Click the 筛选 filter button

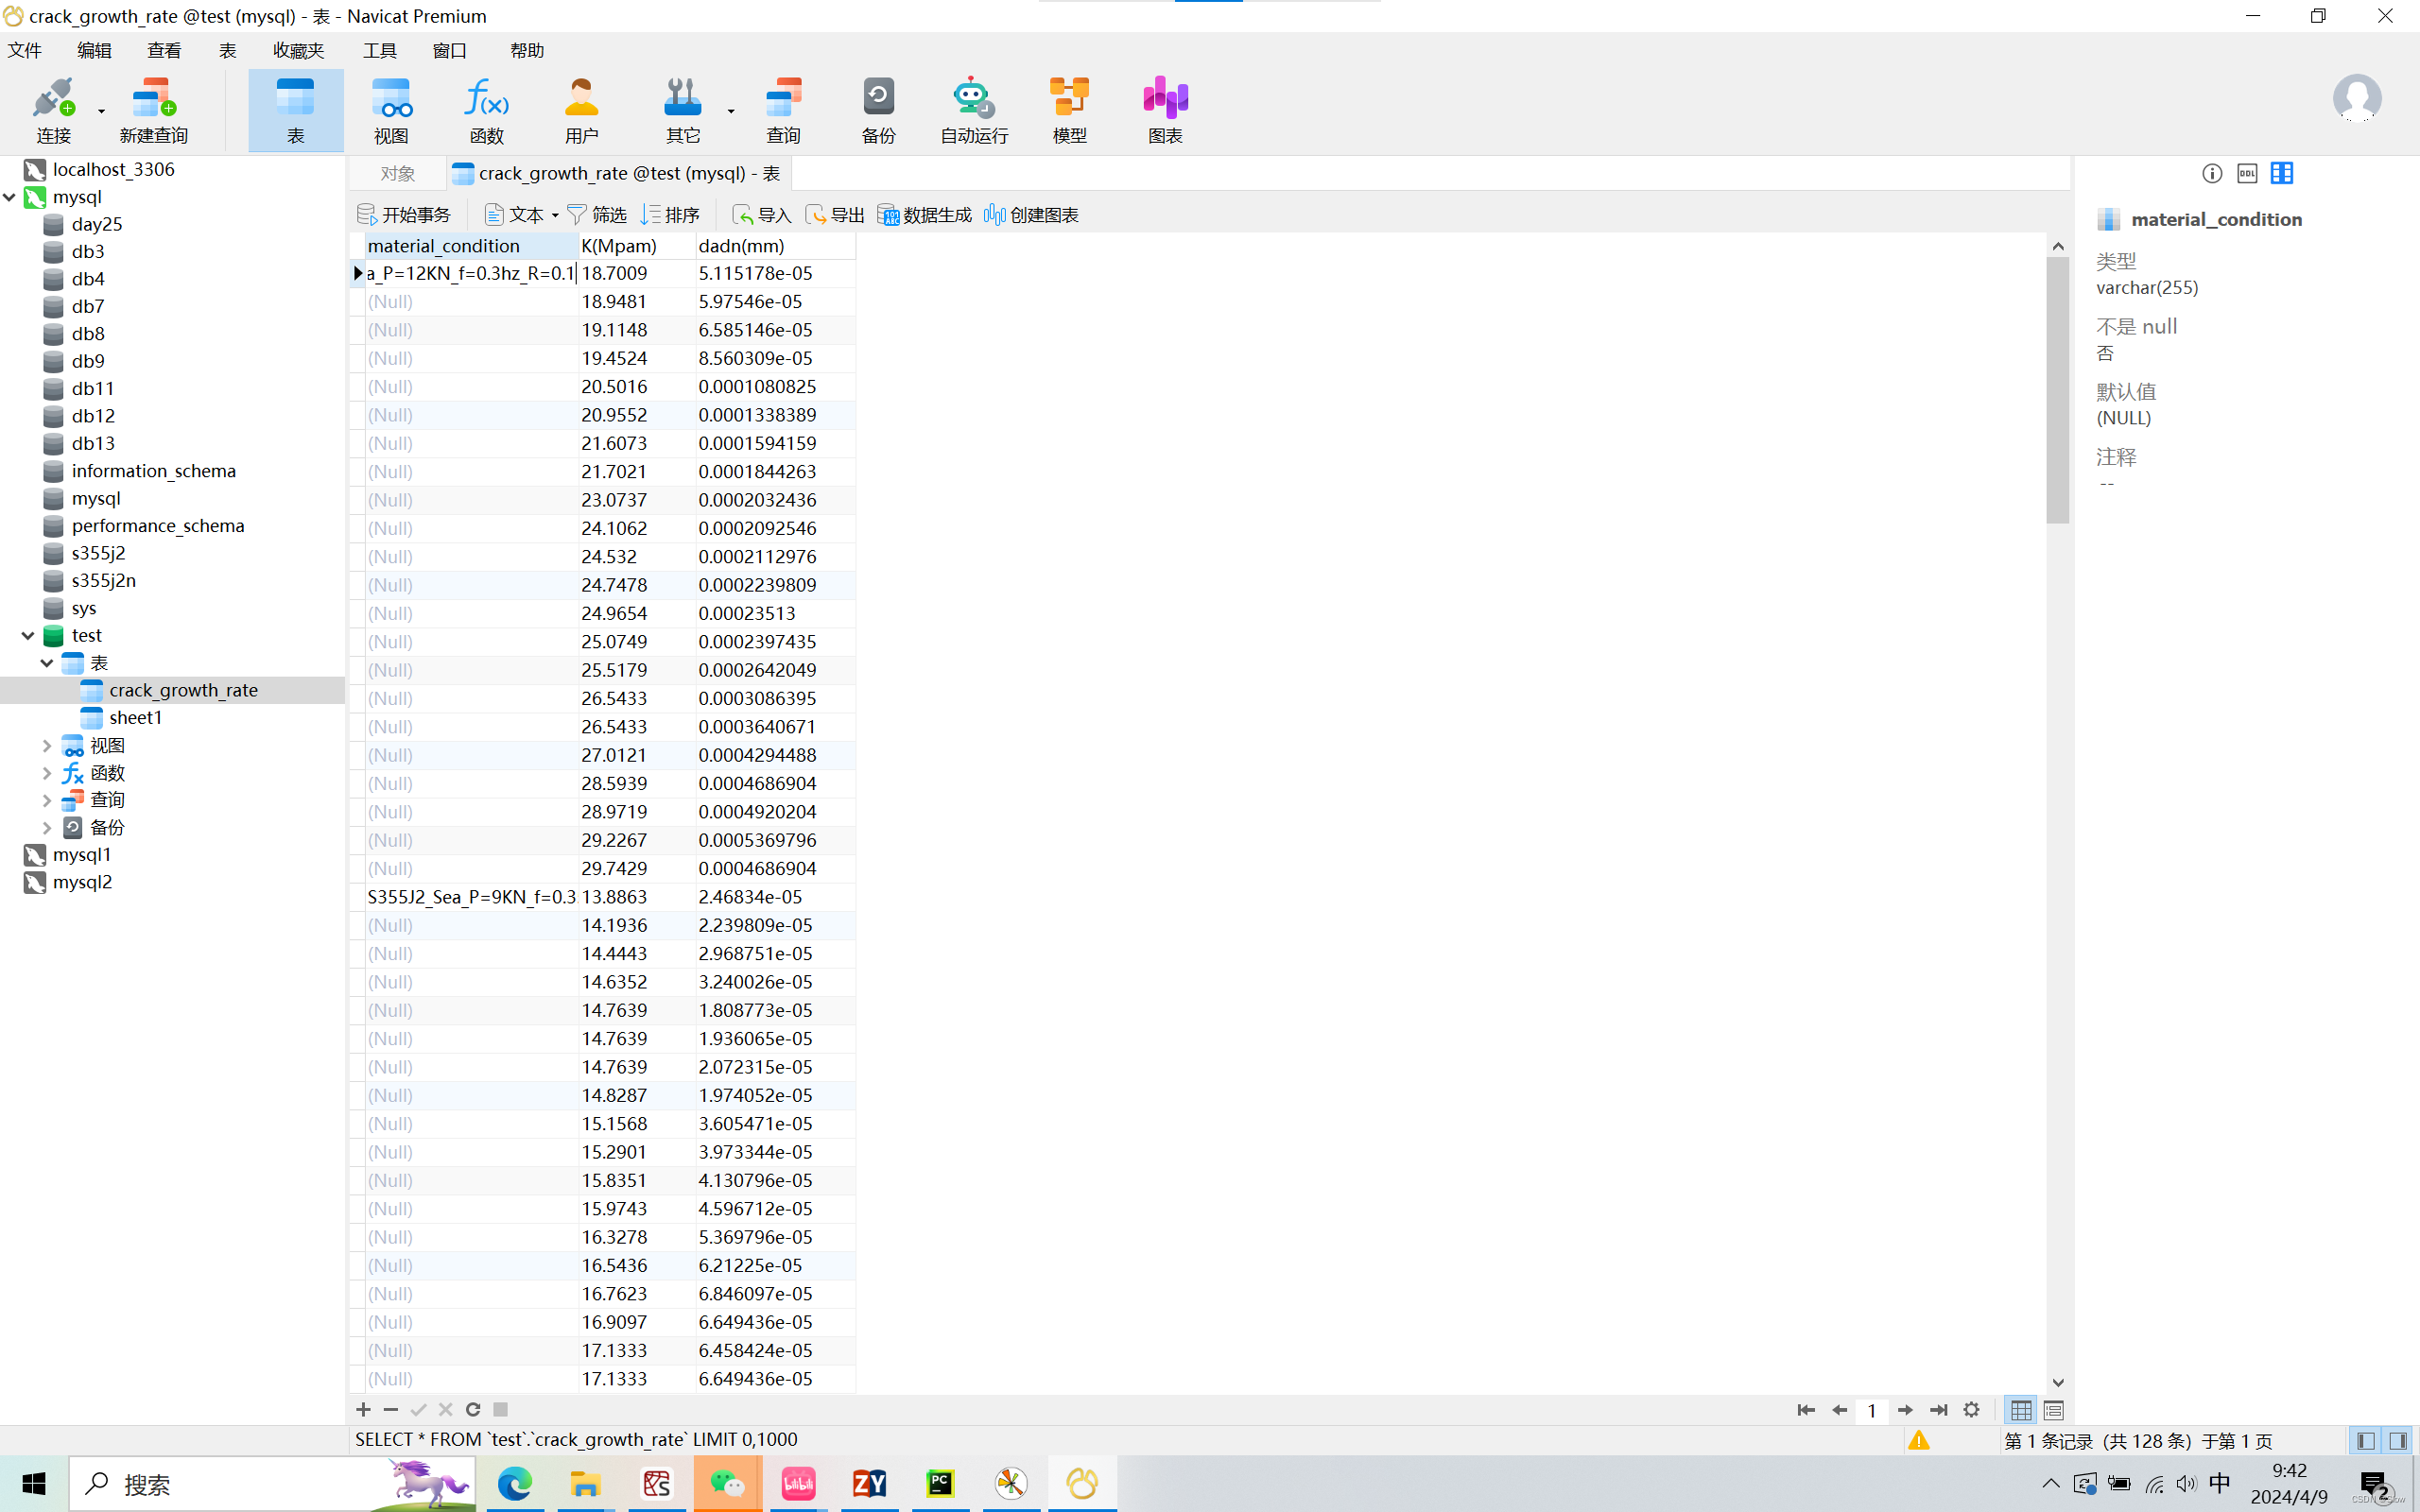coord(597,215)
